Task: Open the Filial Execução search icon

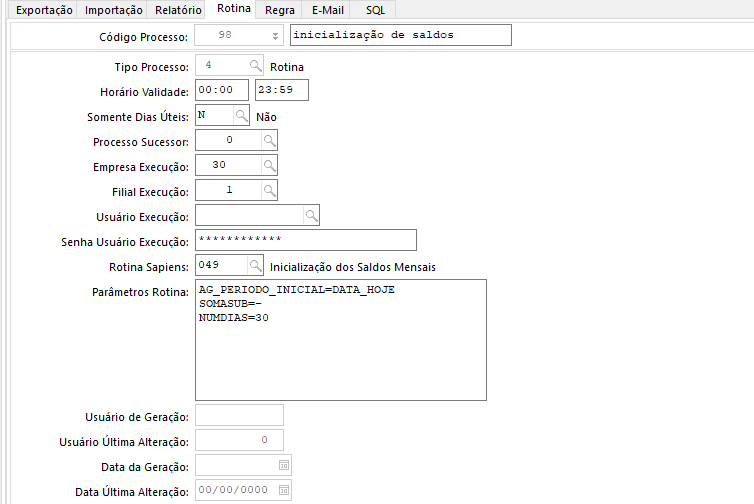Action: pyautogui.click(x=269, y=190)
